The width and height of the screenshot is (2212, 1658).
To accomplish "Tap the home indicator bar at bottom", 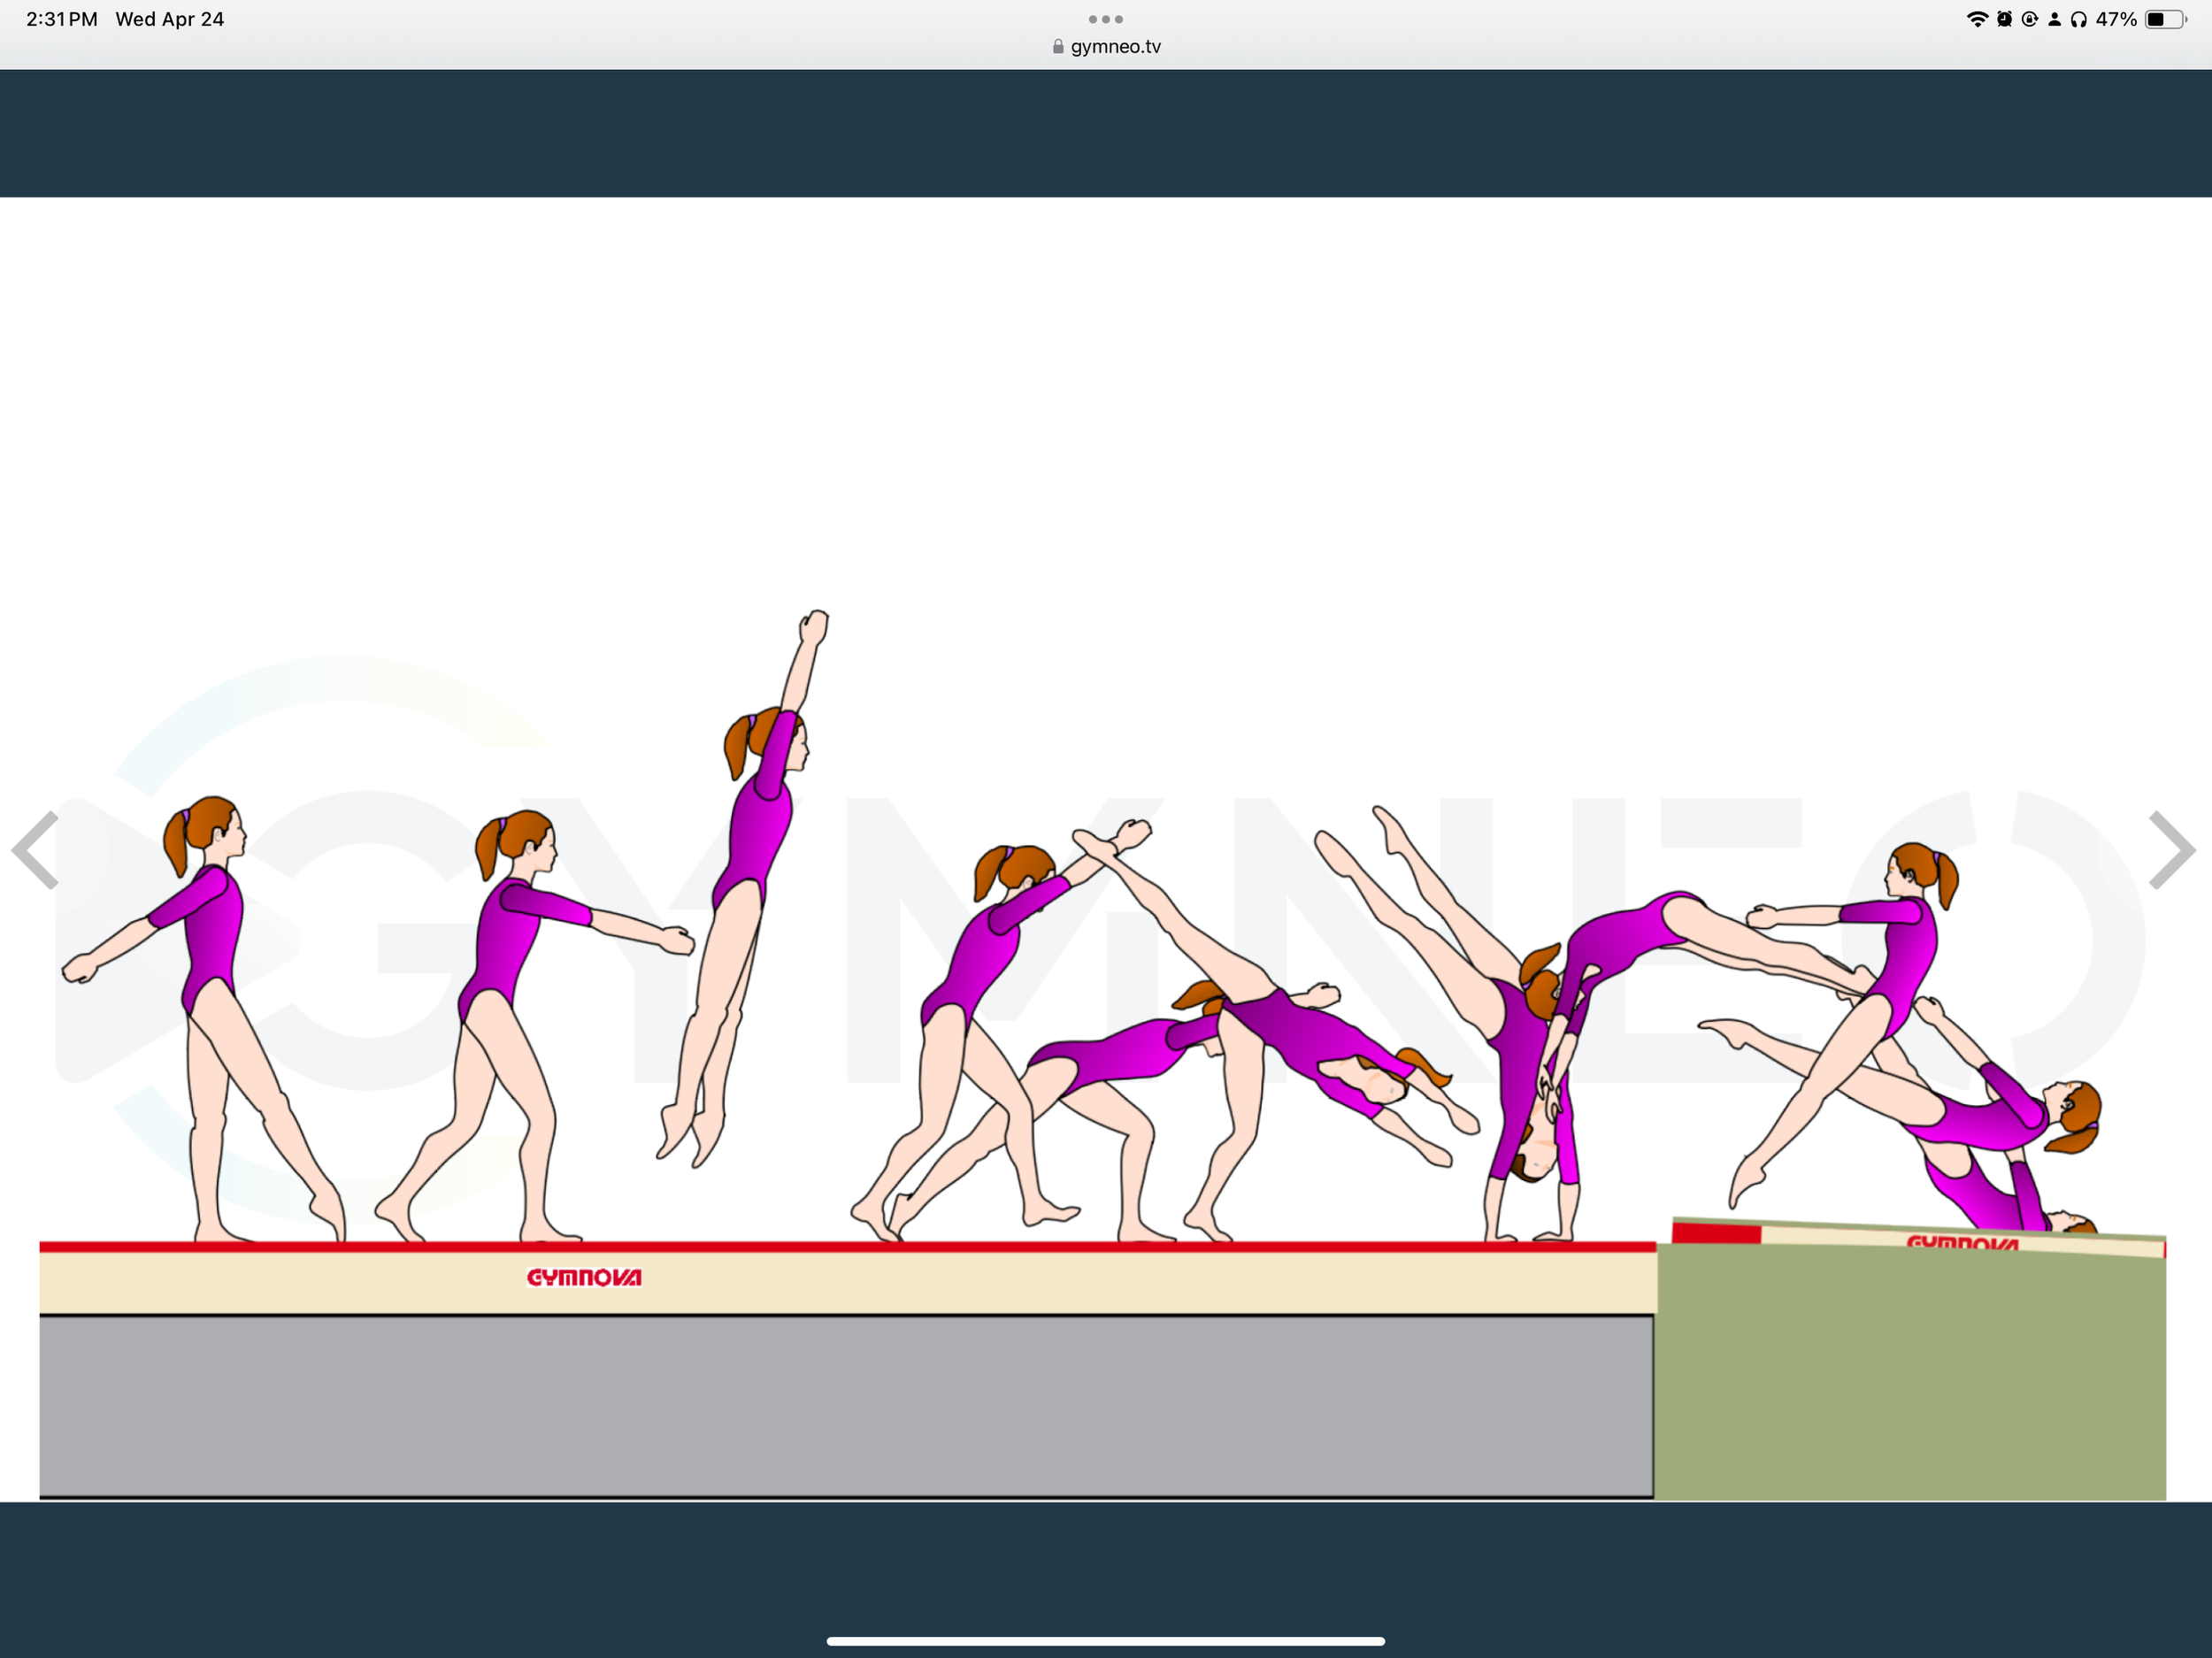I will 1105,1641.
